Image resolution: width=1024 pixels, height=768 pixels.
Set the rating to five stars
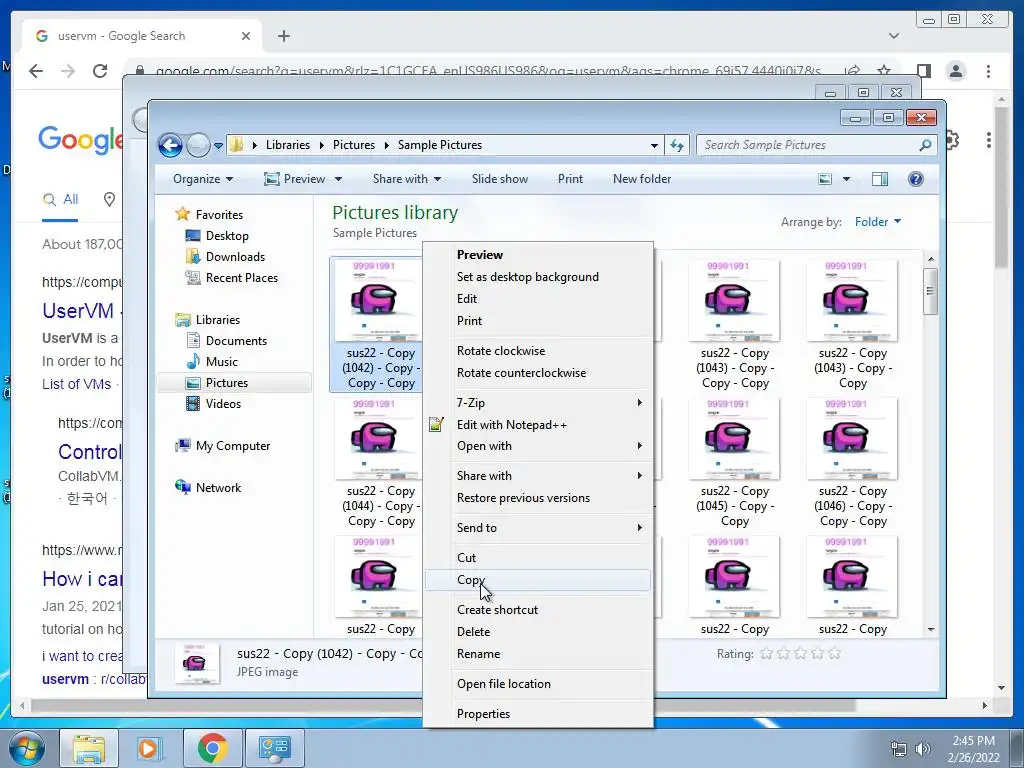pyautogui.click(x=834, y=654)
